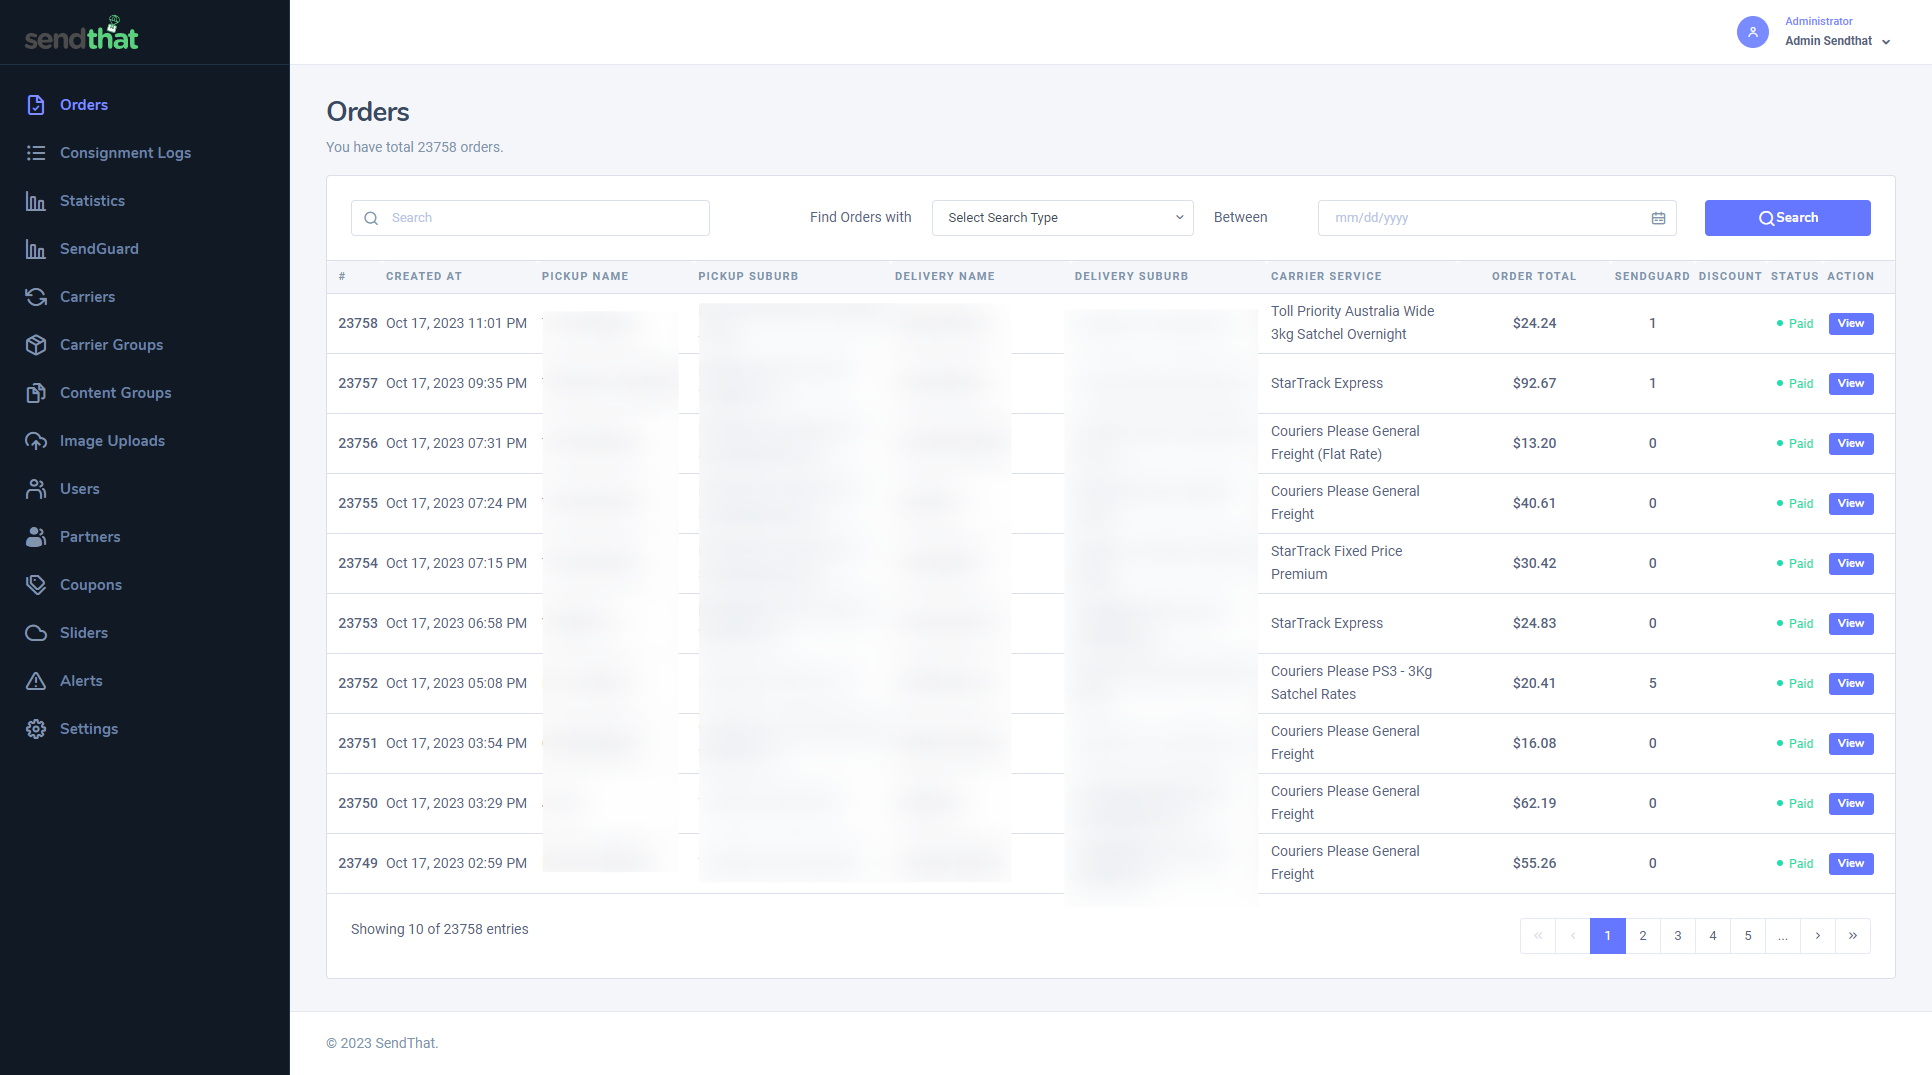
Task: Click SendGuard value 5 for order 23752
Action: (1652, 684)
